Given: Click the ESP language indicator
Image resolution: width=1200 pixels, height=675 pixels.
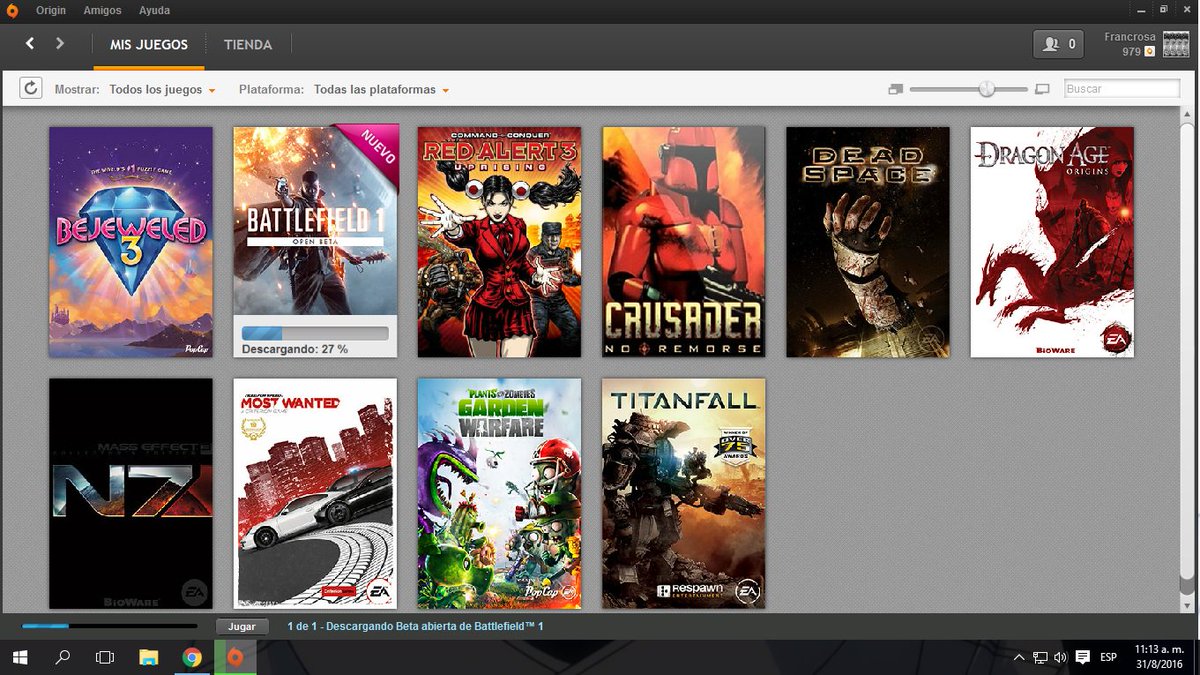Looking at the screenshot, I should click(x=1108, y=657).
